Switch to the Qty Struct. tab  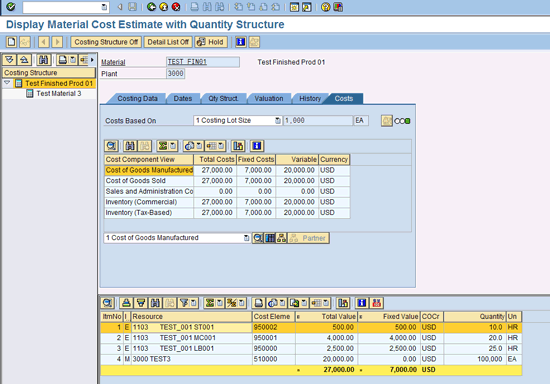click(223, 99)
